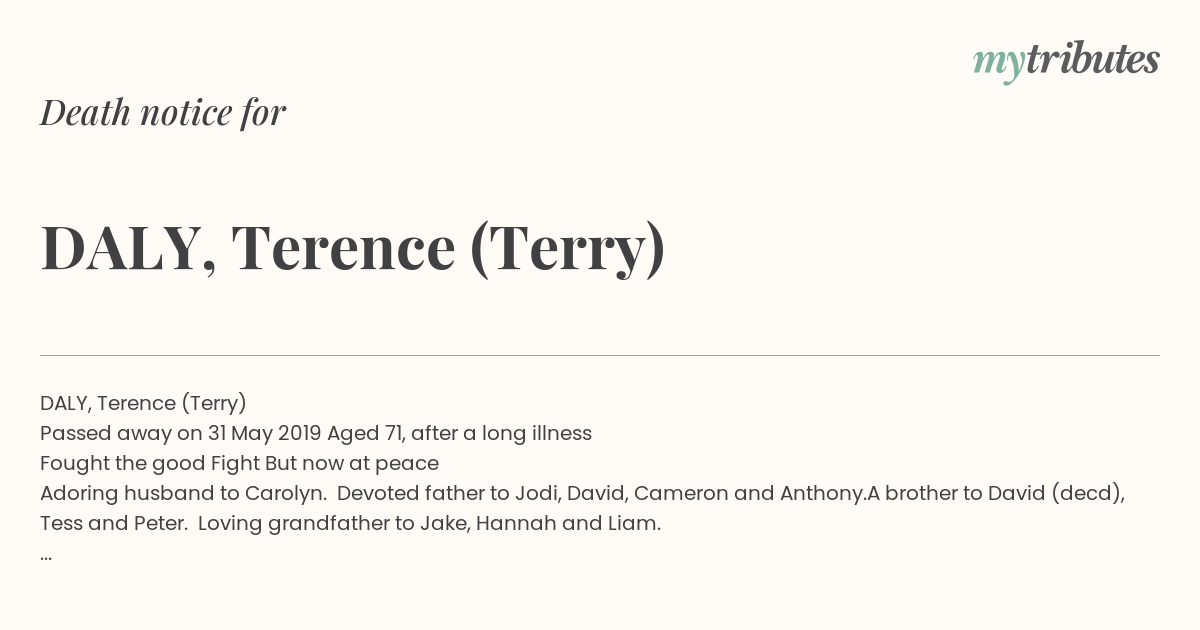Click the dark "tributes" part of logo
Screen dimensions: 1200x630
pos(1093,60)
